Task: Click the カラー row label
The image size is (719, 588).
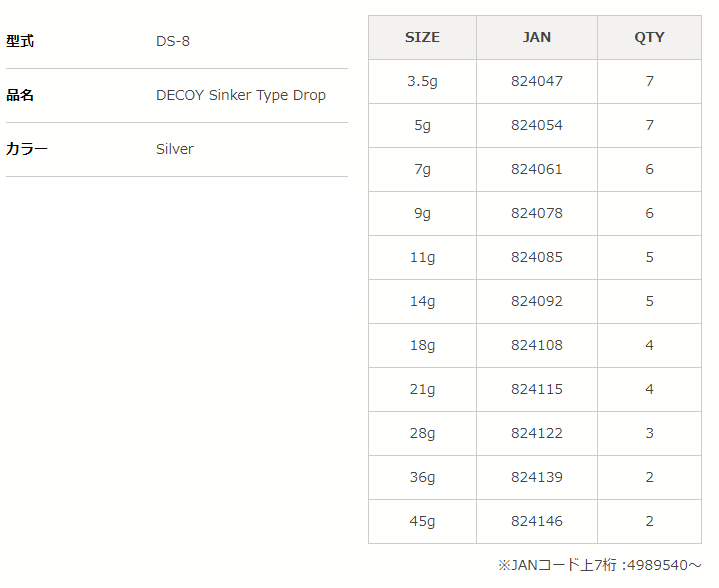Action: pos(27,149)
